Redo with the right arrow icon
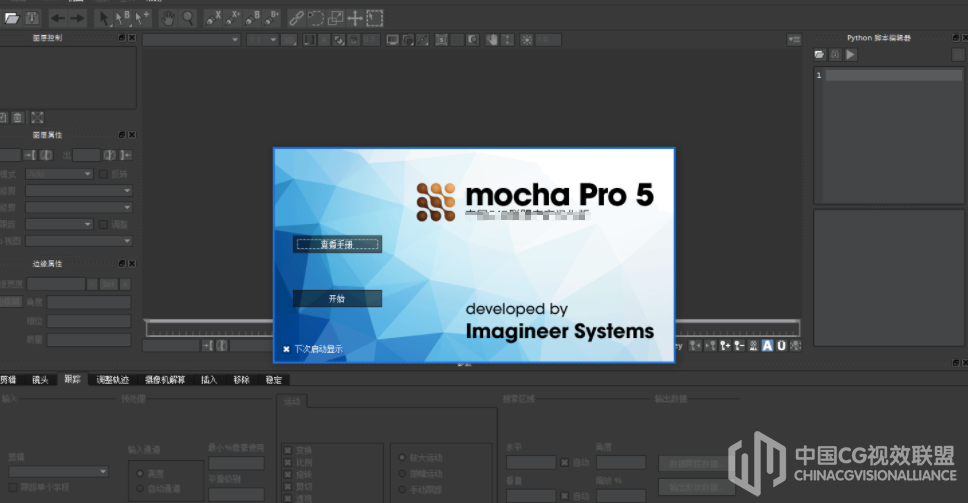The width and height of the screenshot is (968, 503). pos(77,19)
